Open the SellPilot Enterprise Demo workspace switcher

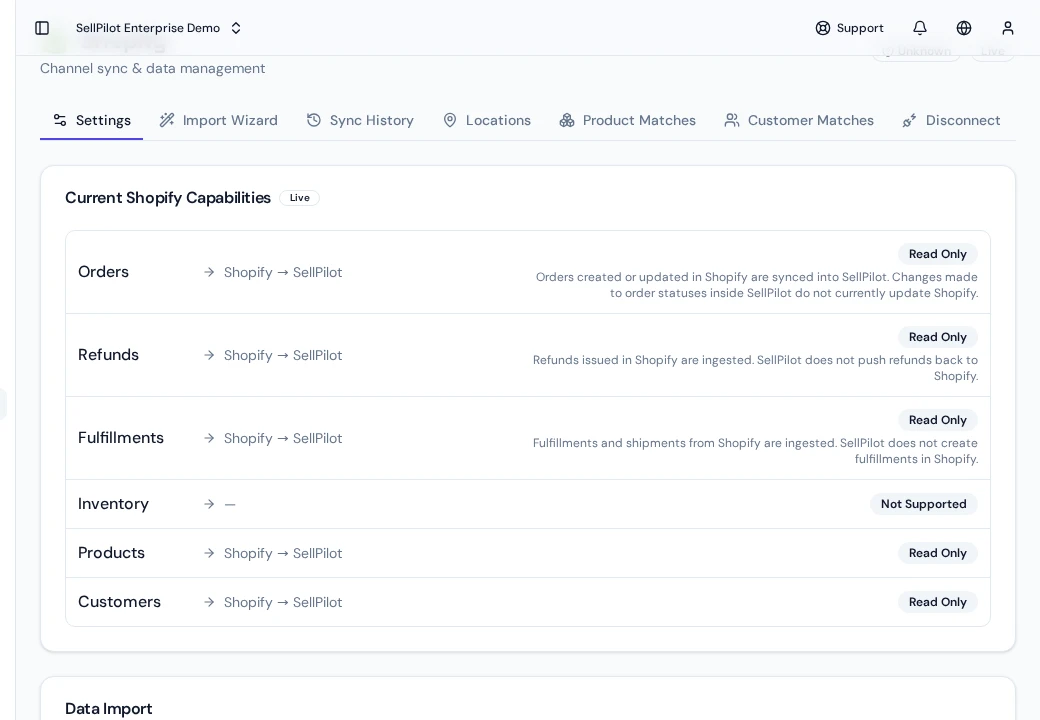click(159, 28)
